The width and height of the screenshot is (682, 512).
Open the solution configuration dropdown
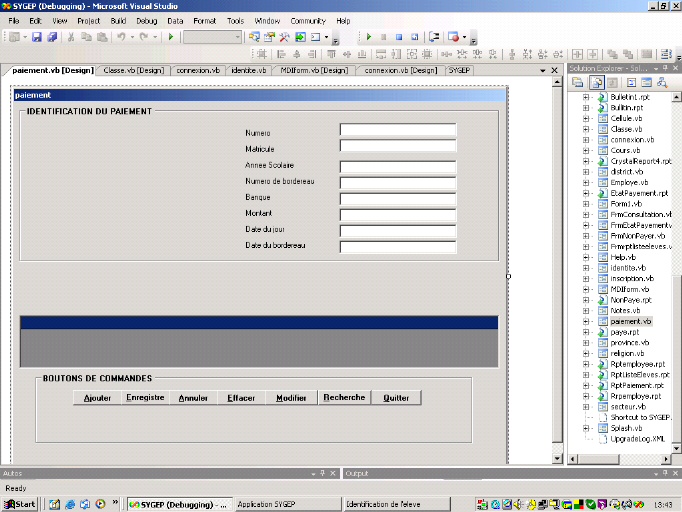click(238, 37)
